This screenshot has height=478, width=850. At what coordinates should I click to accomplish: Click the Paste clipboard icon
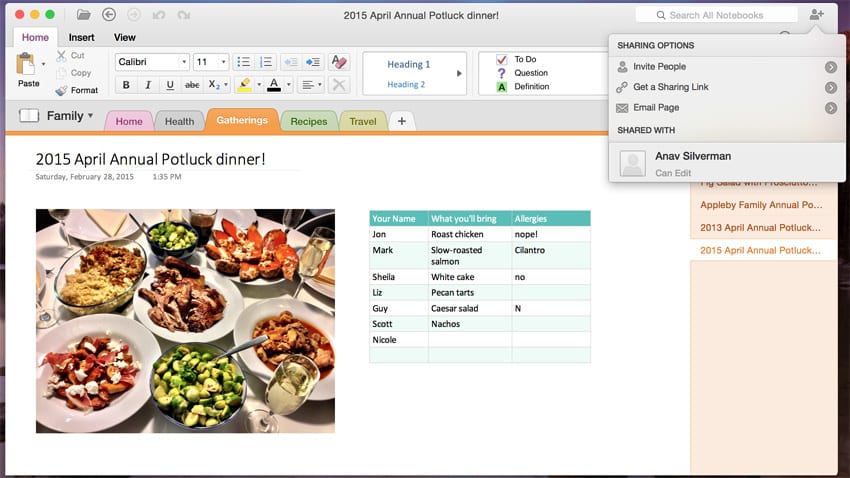tap(27, 65)
